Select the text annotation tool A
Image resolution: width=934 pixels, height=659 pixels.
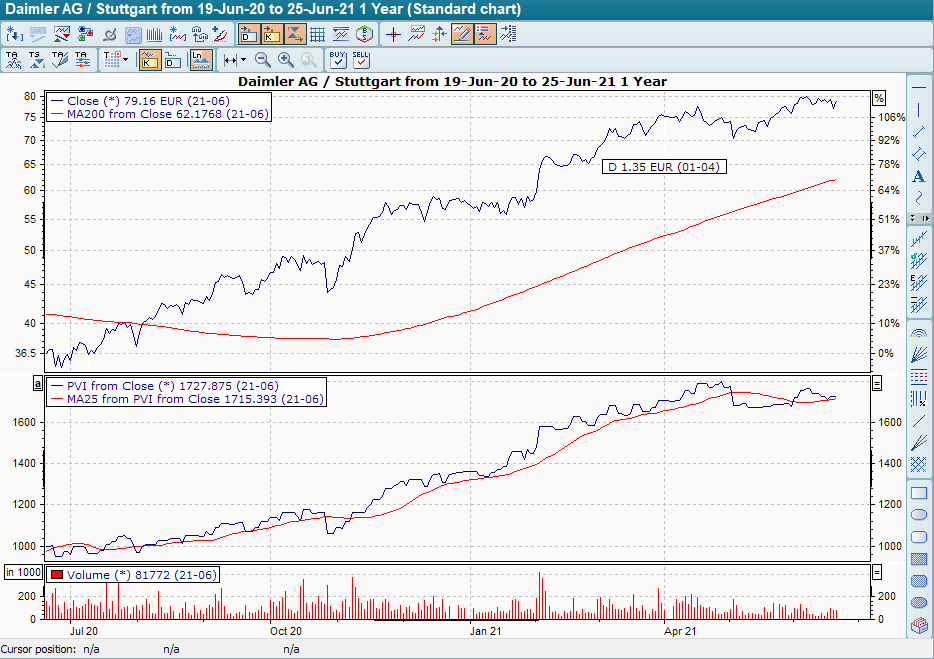coord(917,176)
